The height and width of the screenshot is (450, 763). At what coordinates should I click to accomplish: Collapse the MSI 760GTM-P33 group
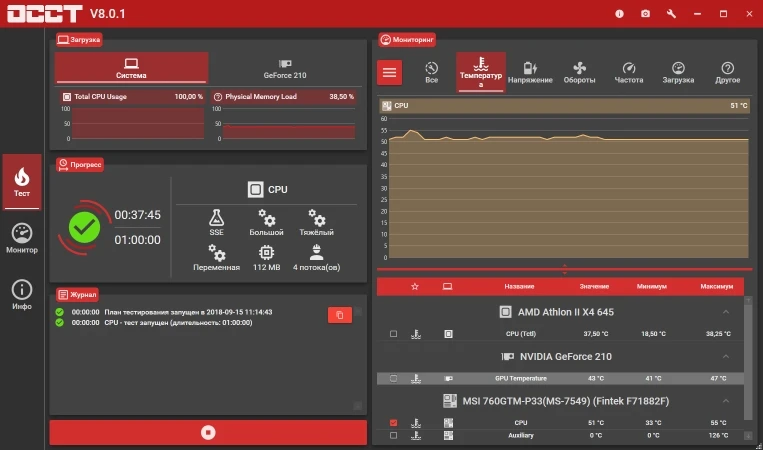click(x=726, y=401)
